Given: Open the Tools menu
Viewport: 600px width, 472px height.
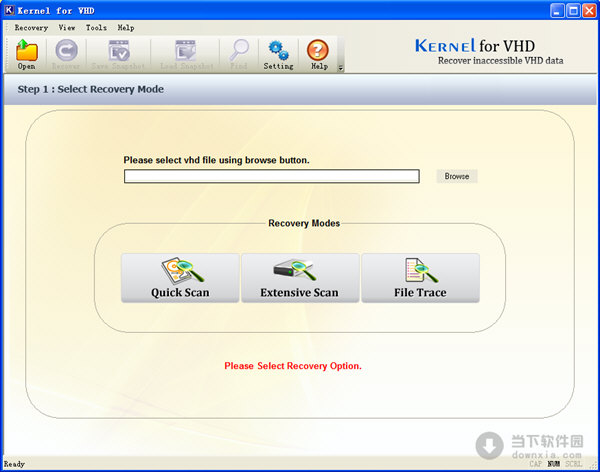Looking at the screenshot, I should (96, 28).
